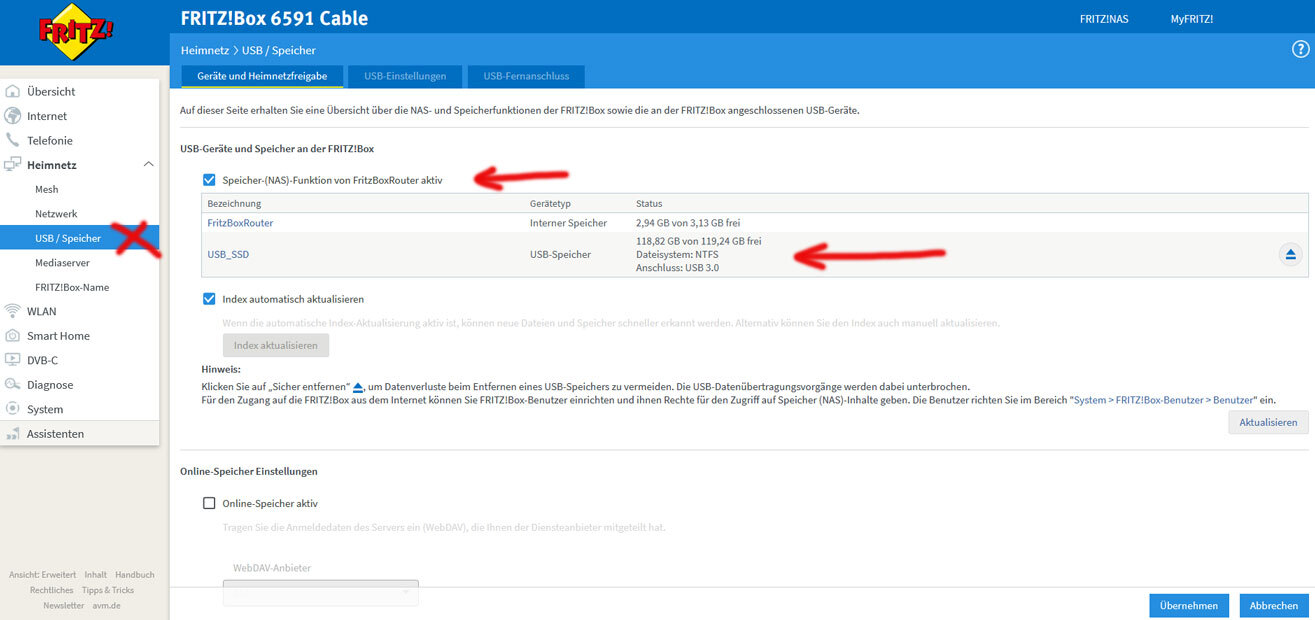The height and width of the screenshot is (620, 1315).
Task: Uncheck Index automatisch aktualisieren
Action: pyautogui.click(x=209, y=299)
